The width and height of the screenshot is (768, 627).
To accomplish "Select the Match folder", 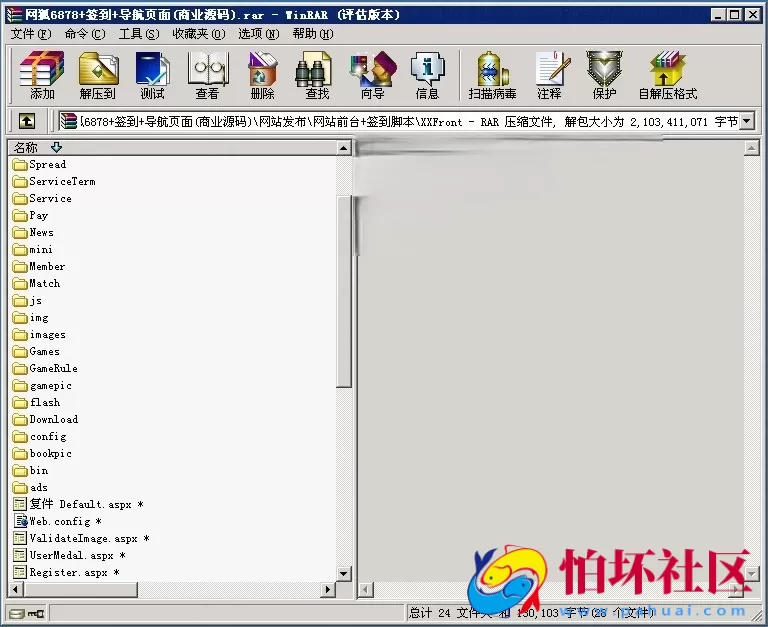I will point(36,284).
